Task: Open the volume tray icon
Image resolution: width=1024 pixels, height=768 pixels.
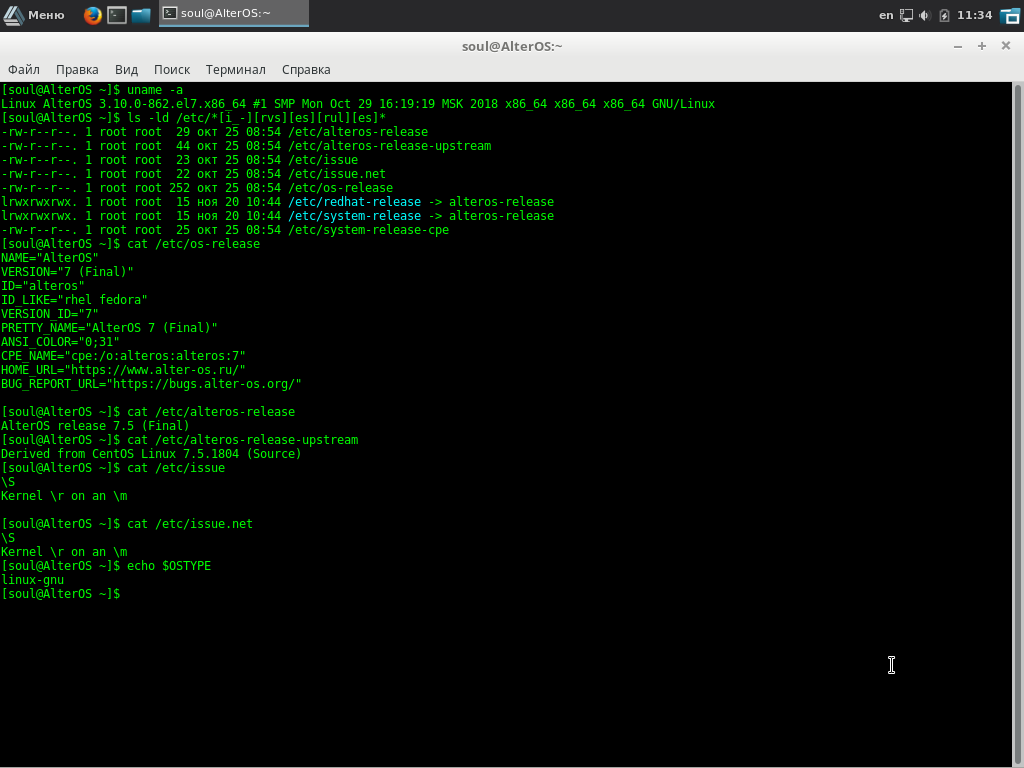Action: click(925, 15)
